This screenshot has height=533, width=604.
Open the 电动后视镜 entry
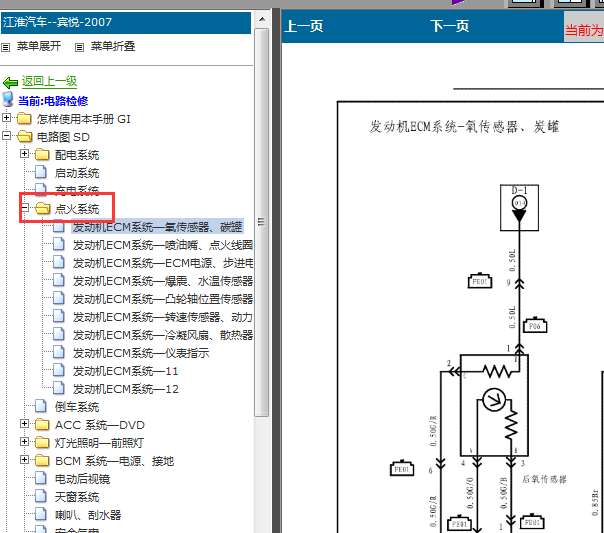coord(82,479)
